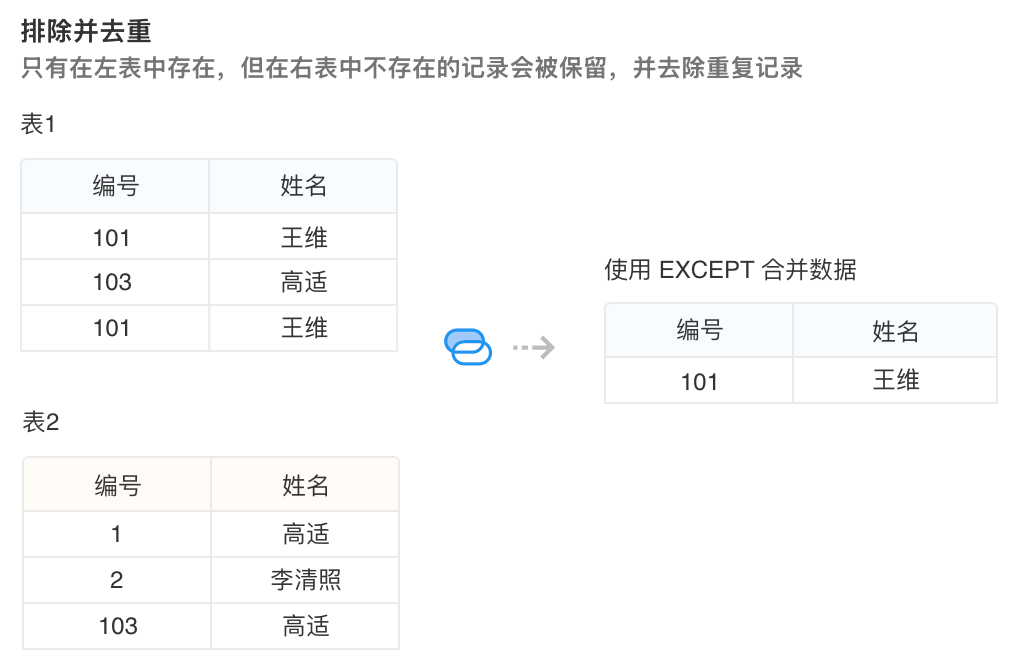This screenshot has height=654, width=1030.
Task: Click the 103 cell in 表1
Action: point(112,283)
